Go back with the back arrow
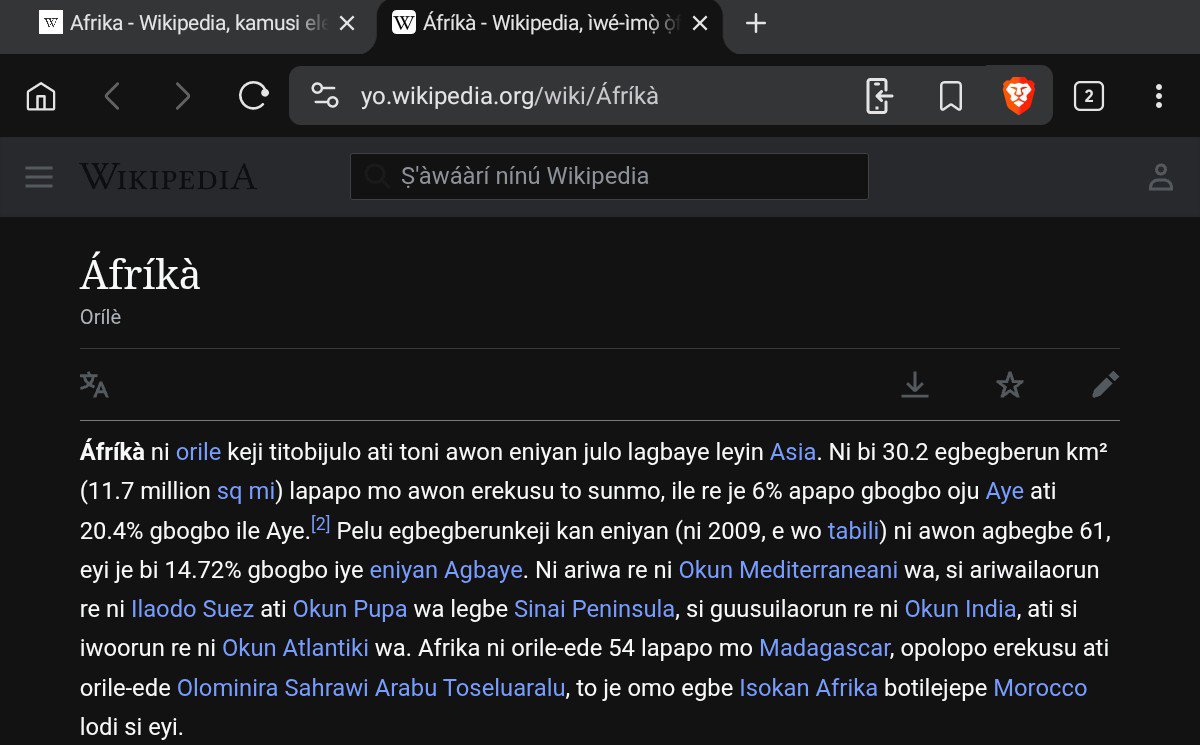The width and height of the screenshot is (1200, 745). pyautogui.click(x=112, y=96)
